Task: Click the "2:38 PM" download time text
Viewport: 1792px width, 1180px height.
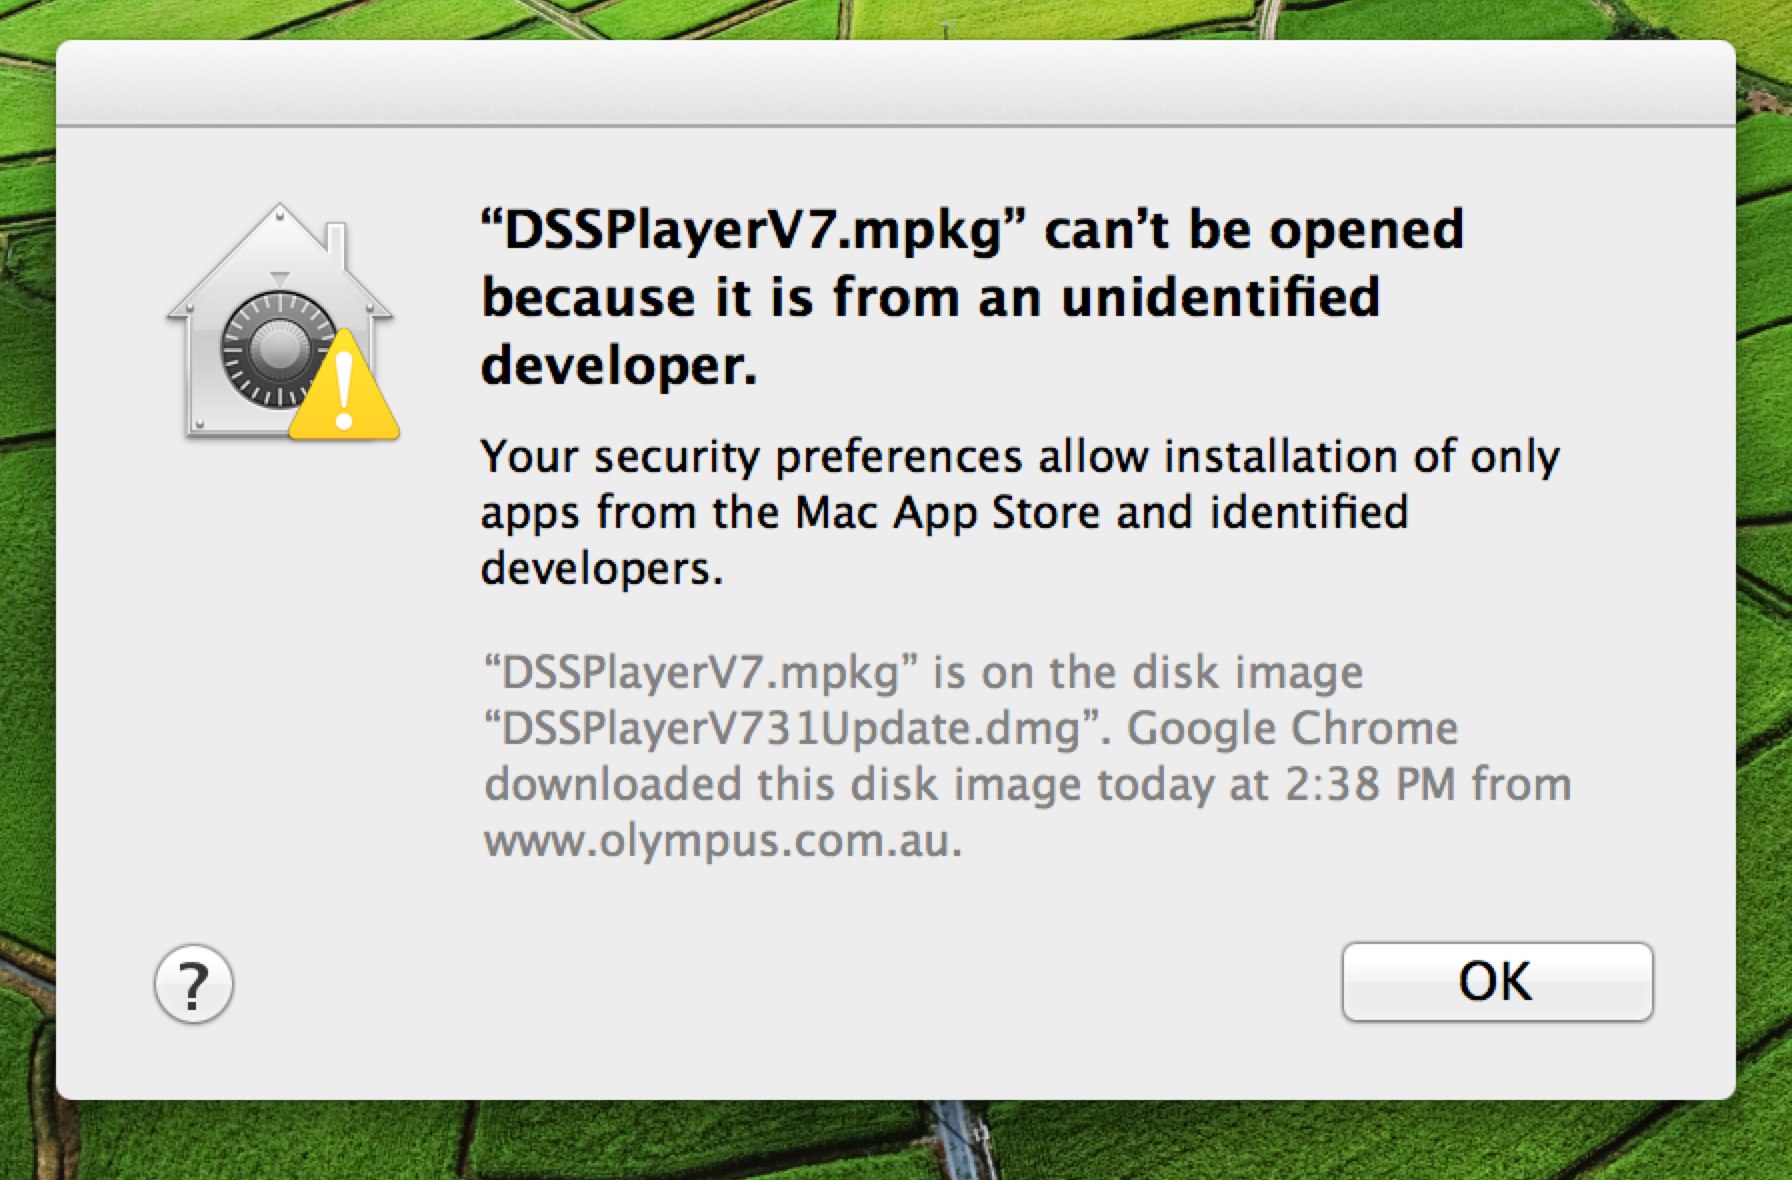Action: [1371, 784]
